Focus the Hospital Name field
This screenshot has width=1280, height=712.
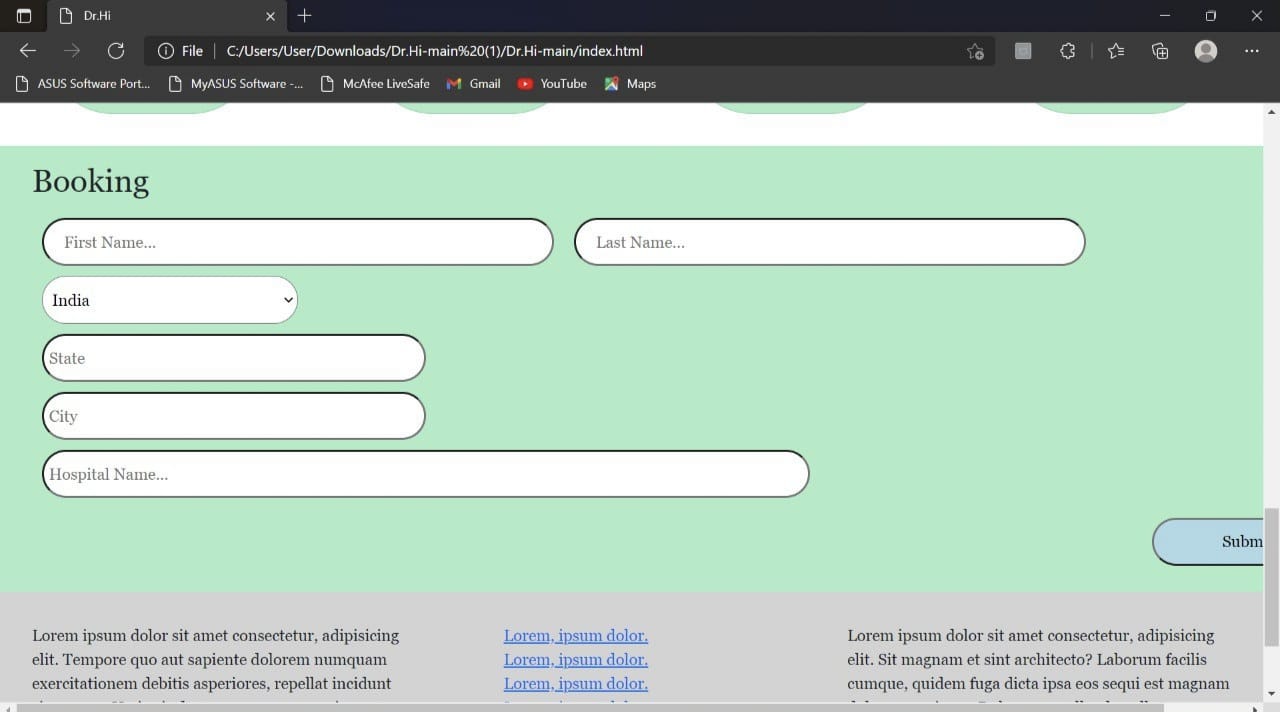pyautogui.click(x=426, y=474)
